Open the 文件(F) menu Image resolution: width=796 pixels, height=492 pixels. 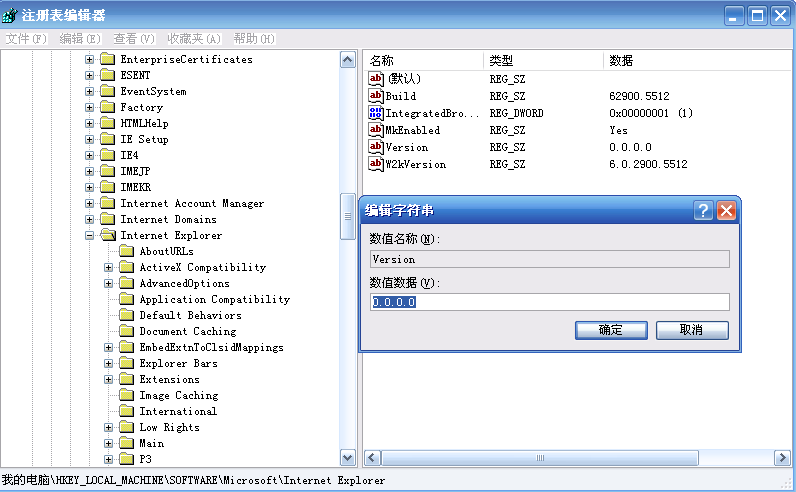(x=26, y=39)
